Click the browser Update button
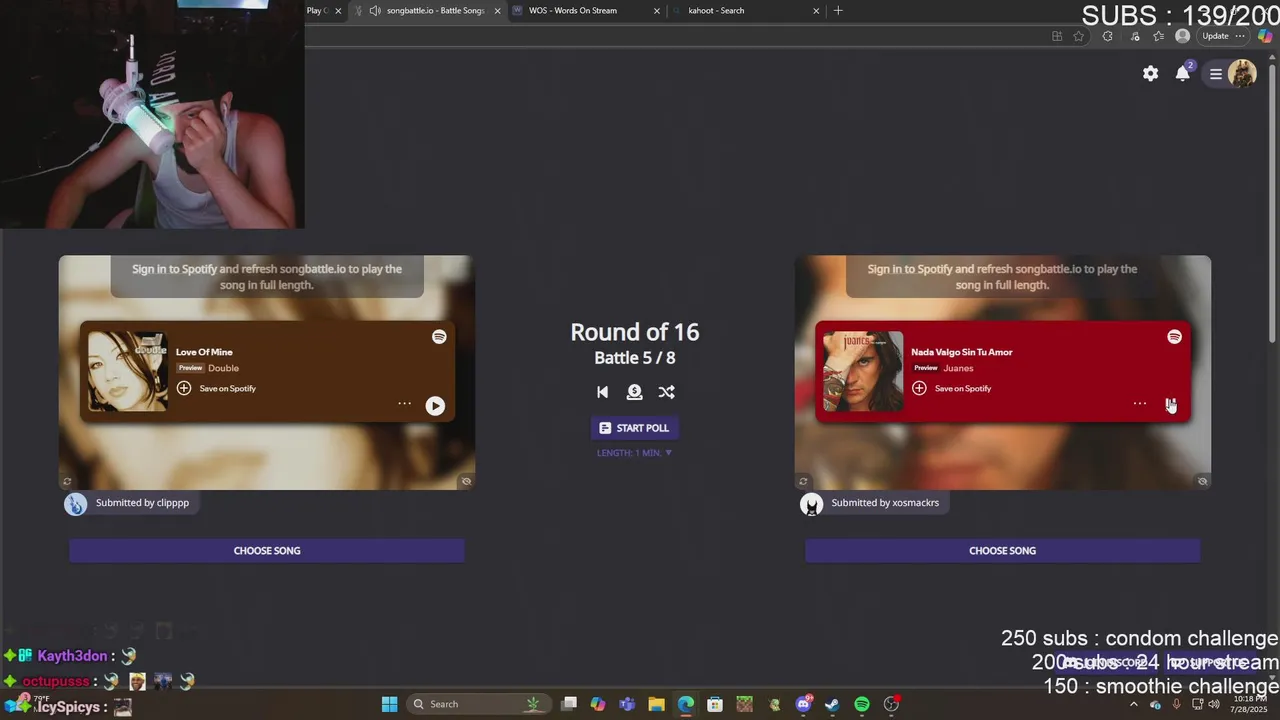This screenshot has height=720, width=1280. coord(1224,36)
